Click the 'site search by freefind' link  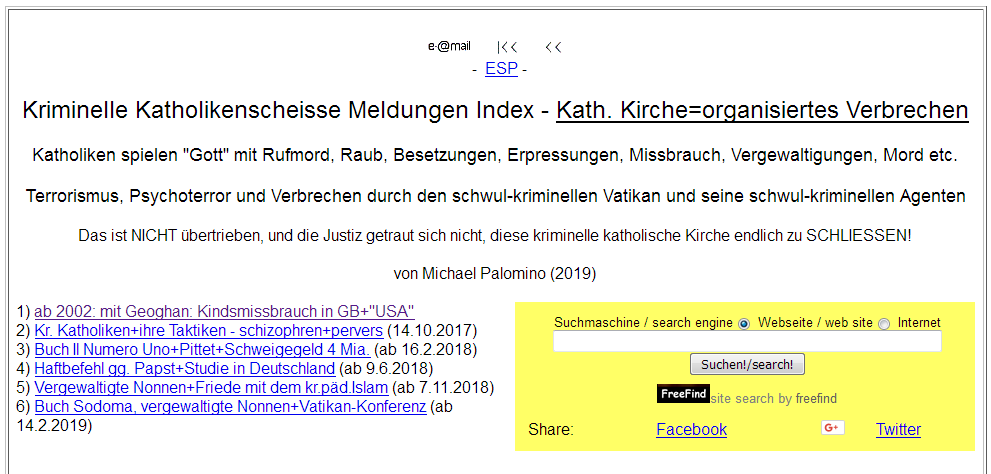pos(773,399)
